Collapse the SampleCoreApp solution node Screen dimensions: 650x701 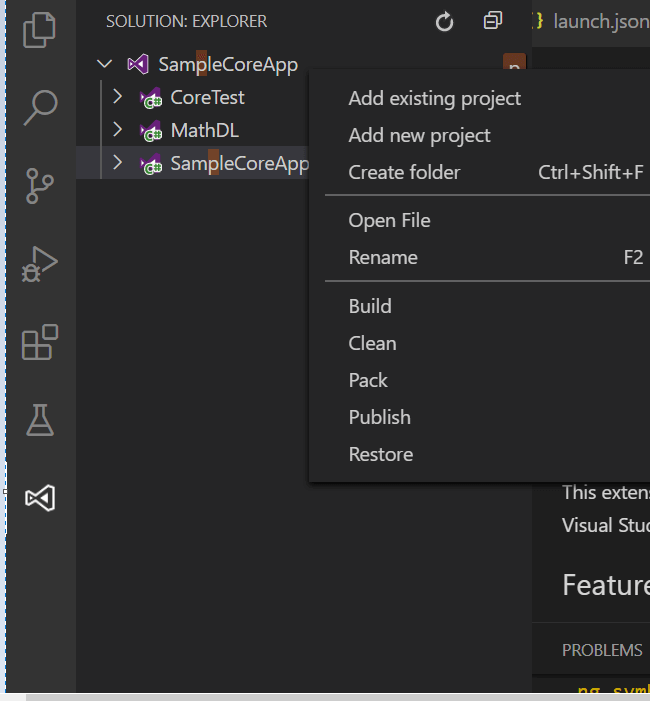tap(104, 65)
